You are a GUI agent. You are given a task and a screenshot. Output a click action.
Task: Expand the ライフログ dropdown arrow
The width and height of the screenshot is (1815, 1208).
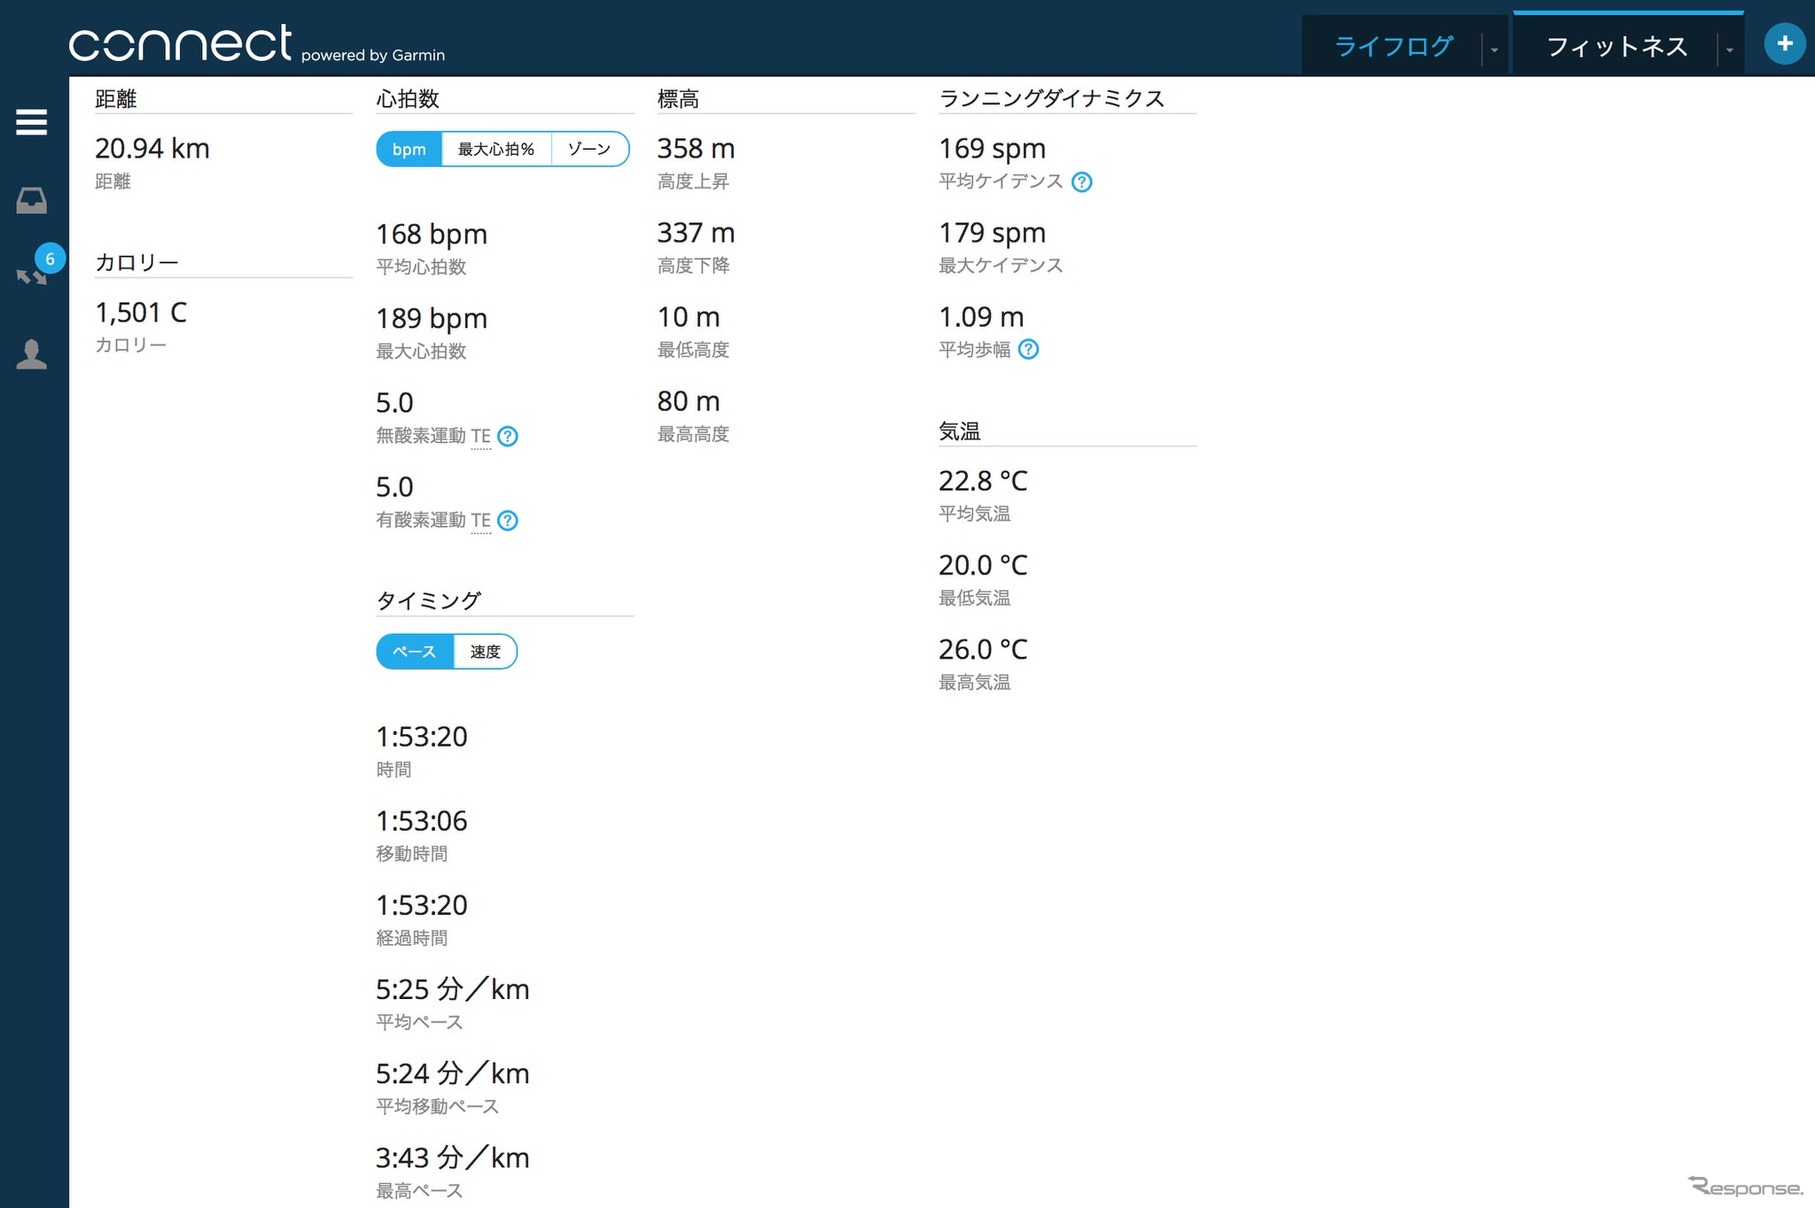point(1494,48)
